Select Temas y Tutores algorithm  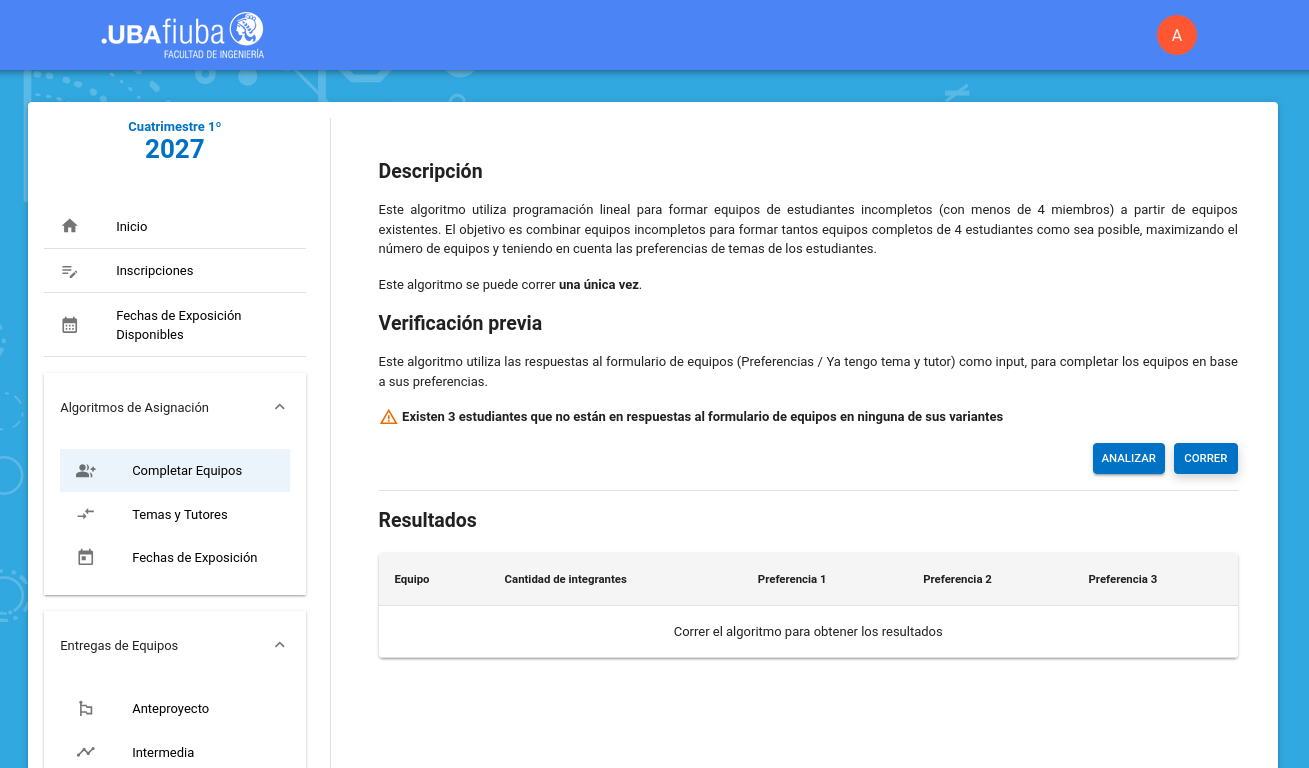coord(180,515)
